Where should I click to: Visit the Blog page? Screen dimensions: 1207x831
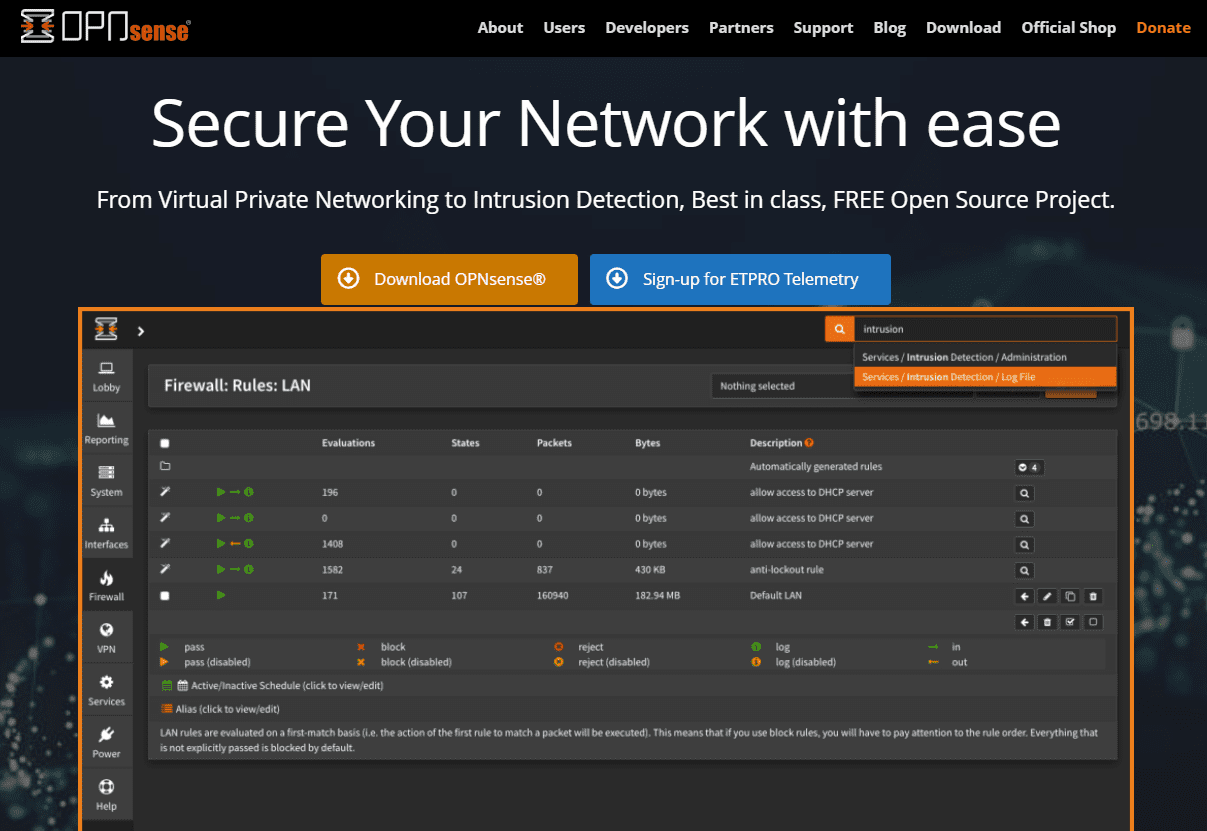[889, 28]
